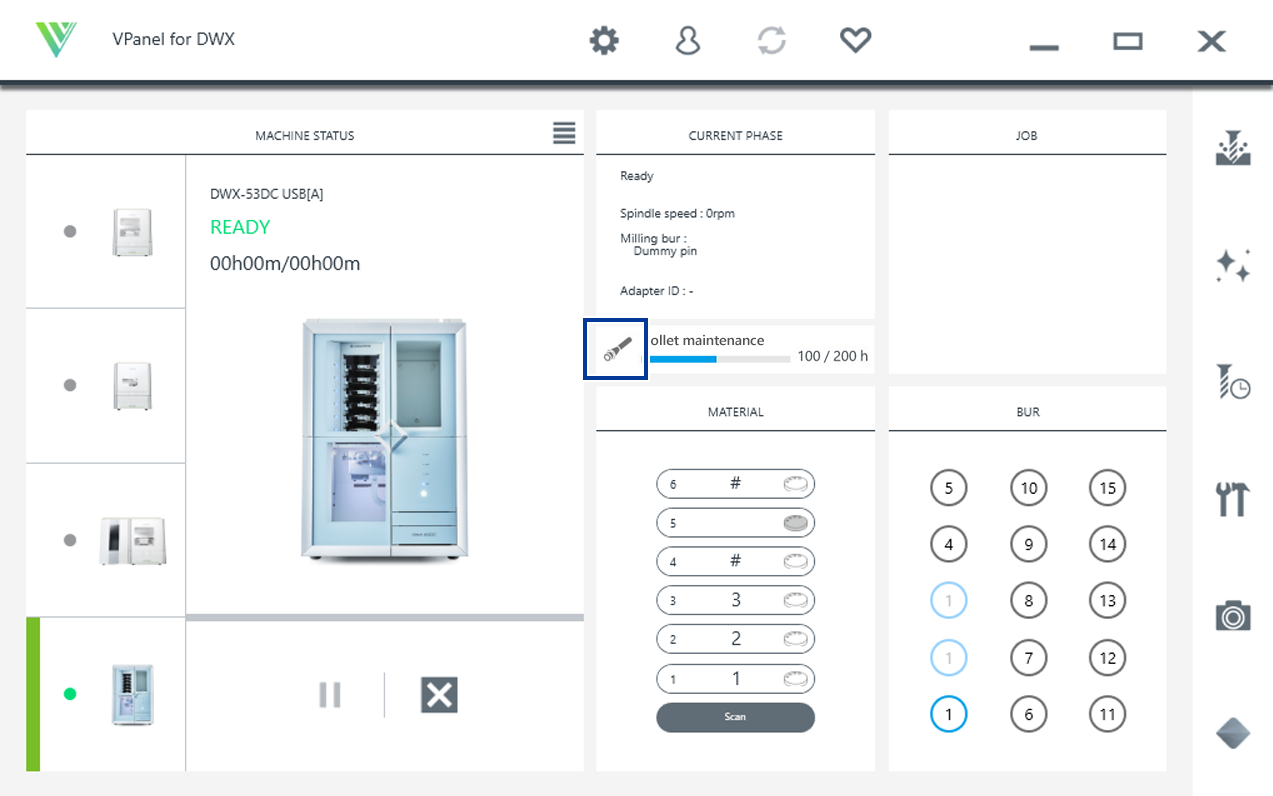
Task: Click the green VPanel logo
Action: (x=57, y=40)
